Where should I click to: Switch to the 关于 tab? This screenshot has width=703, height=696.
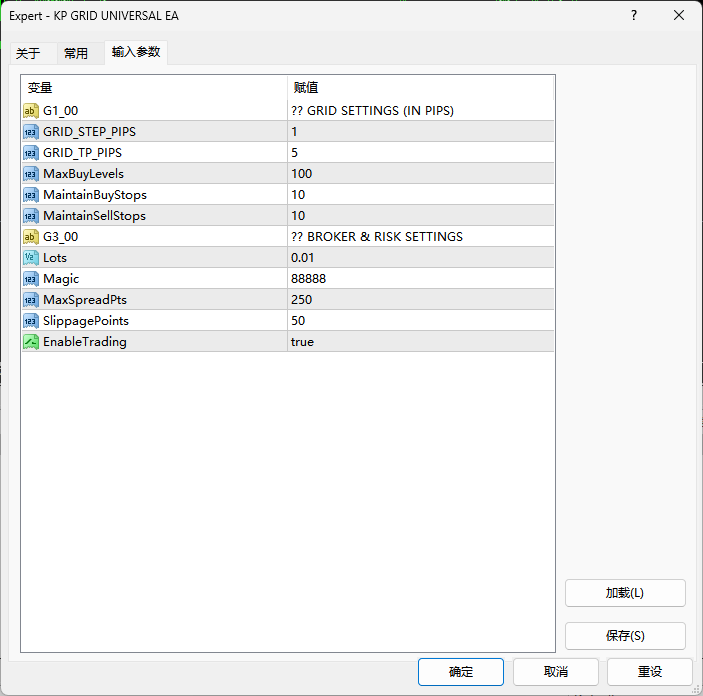click(28, 53)
